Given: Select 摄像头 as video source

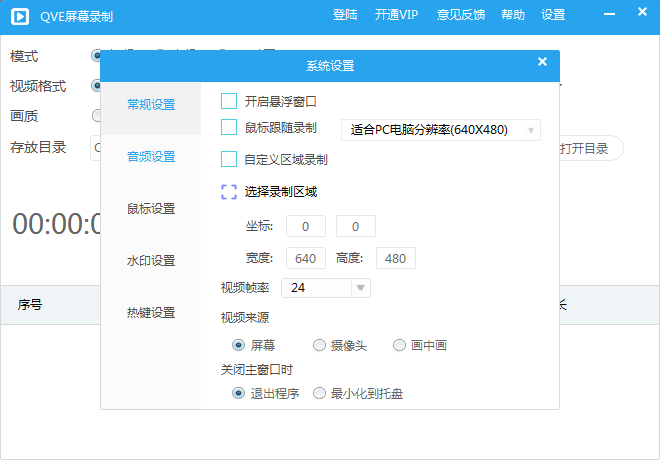Looking at the screenshot, I should pyautogui.click(x=319, y=346).
